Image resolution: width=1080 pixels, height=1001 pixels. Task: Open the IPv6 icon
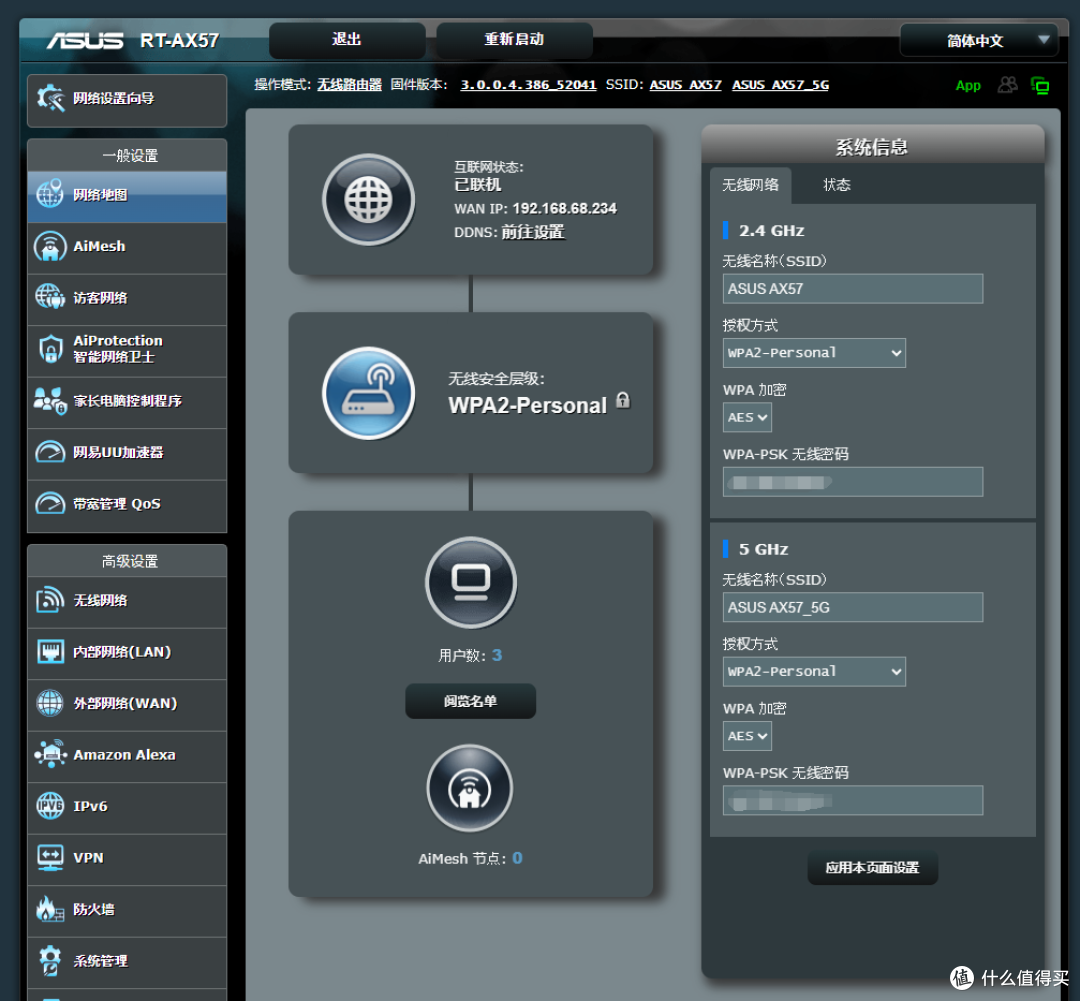(x=50, y=806)
